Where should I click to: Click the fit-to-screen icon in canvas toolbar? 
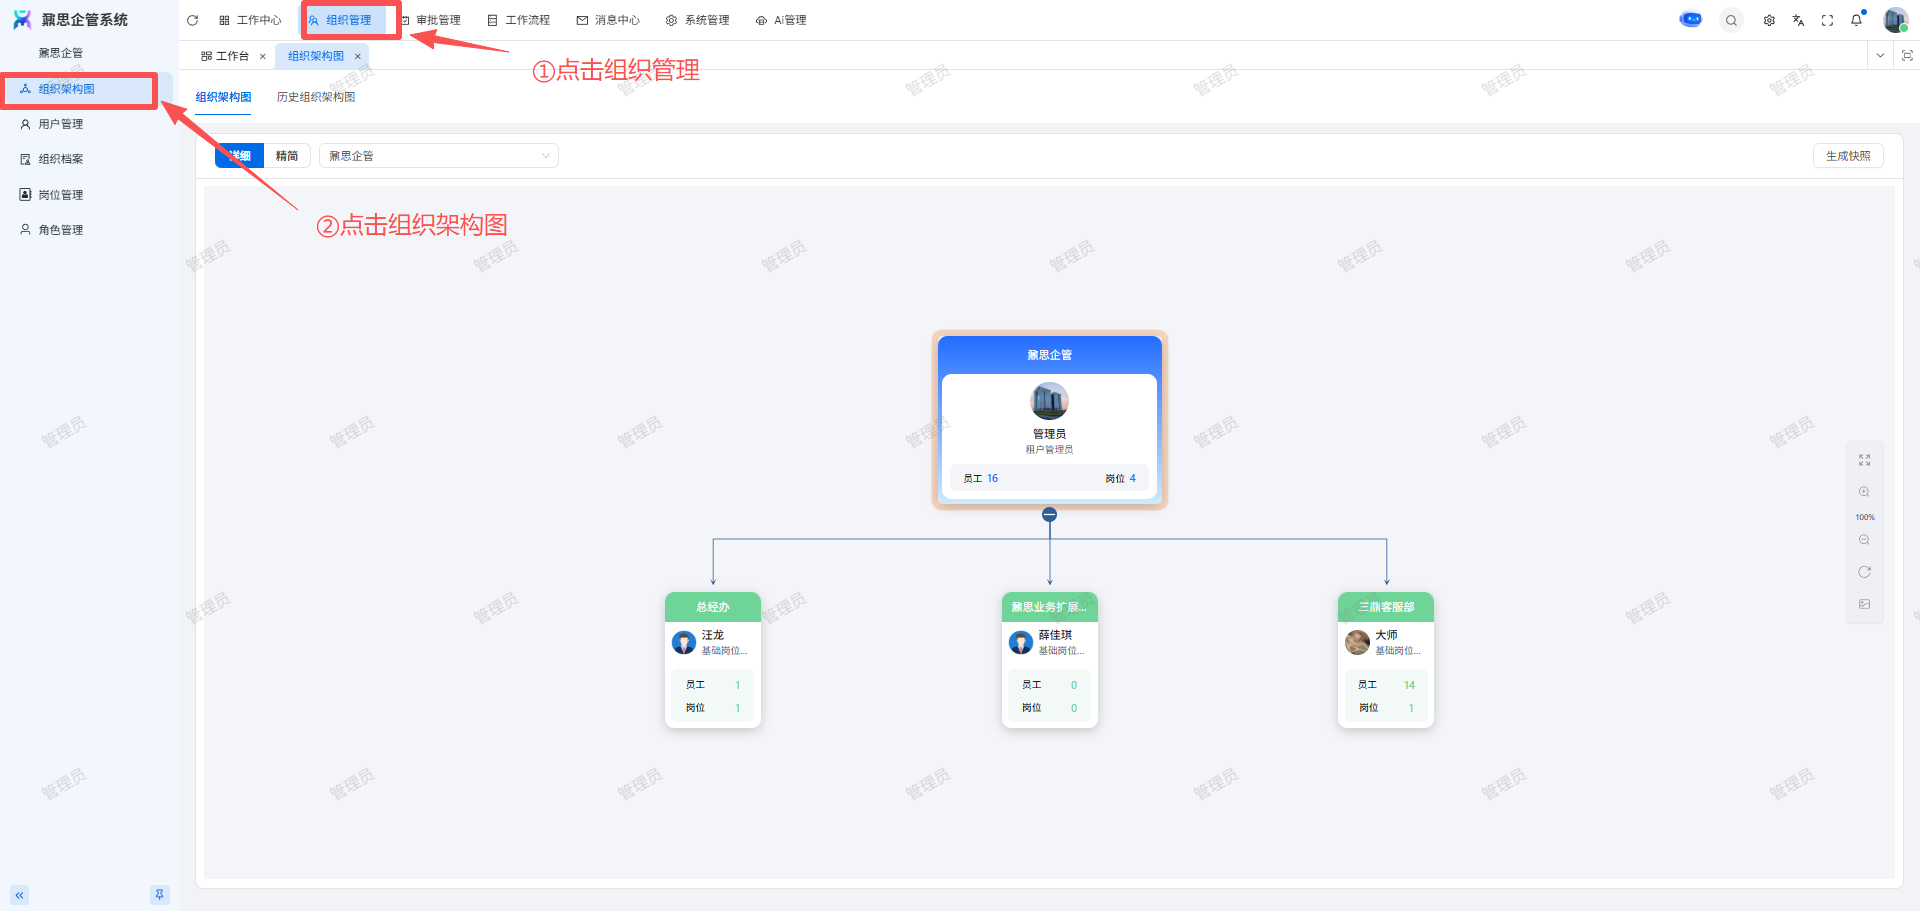(x=1864, y=460)
